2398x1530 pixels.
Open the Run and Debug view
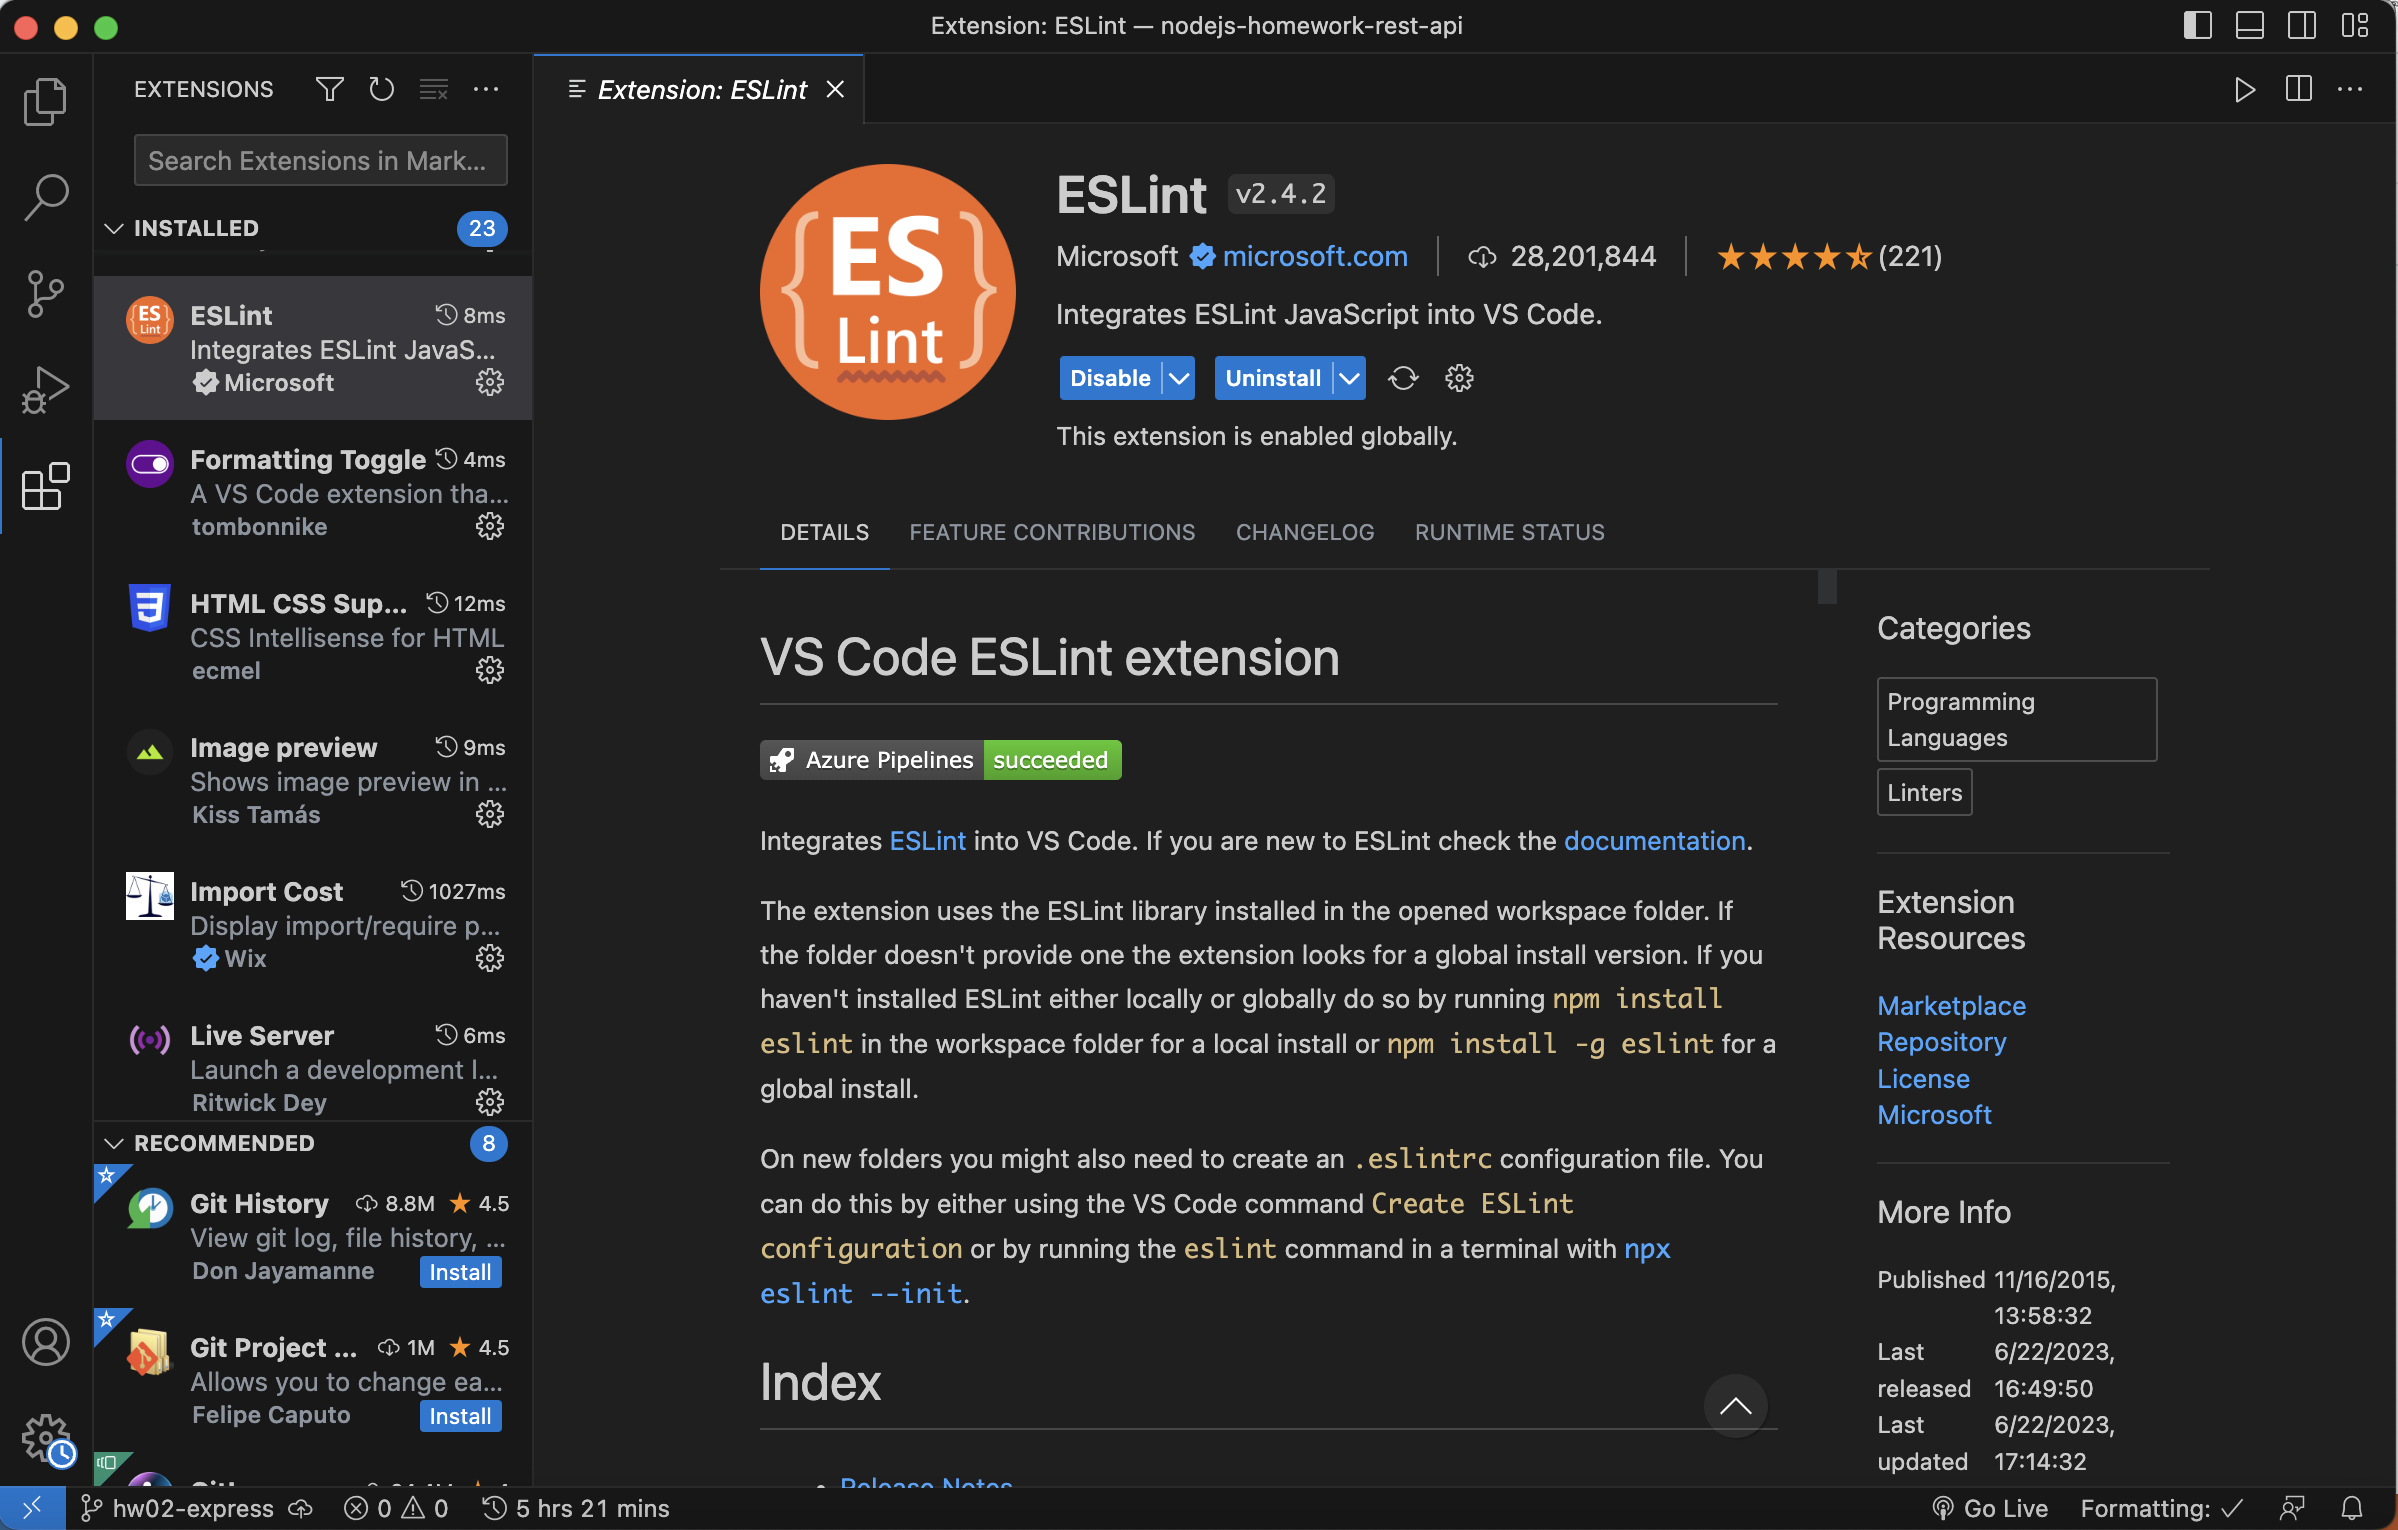[45, 390]
